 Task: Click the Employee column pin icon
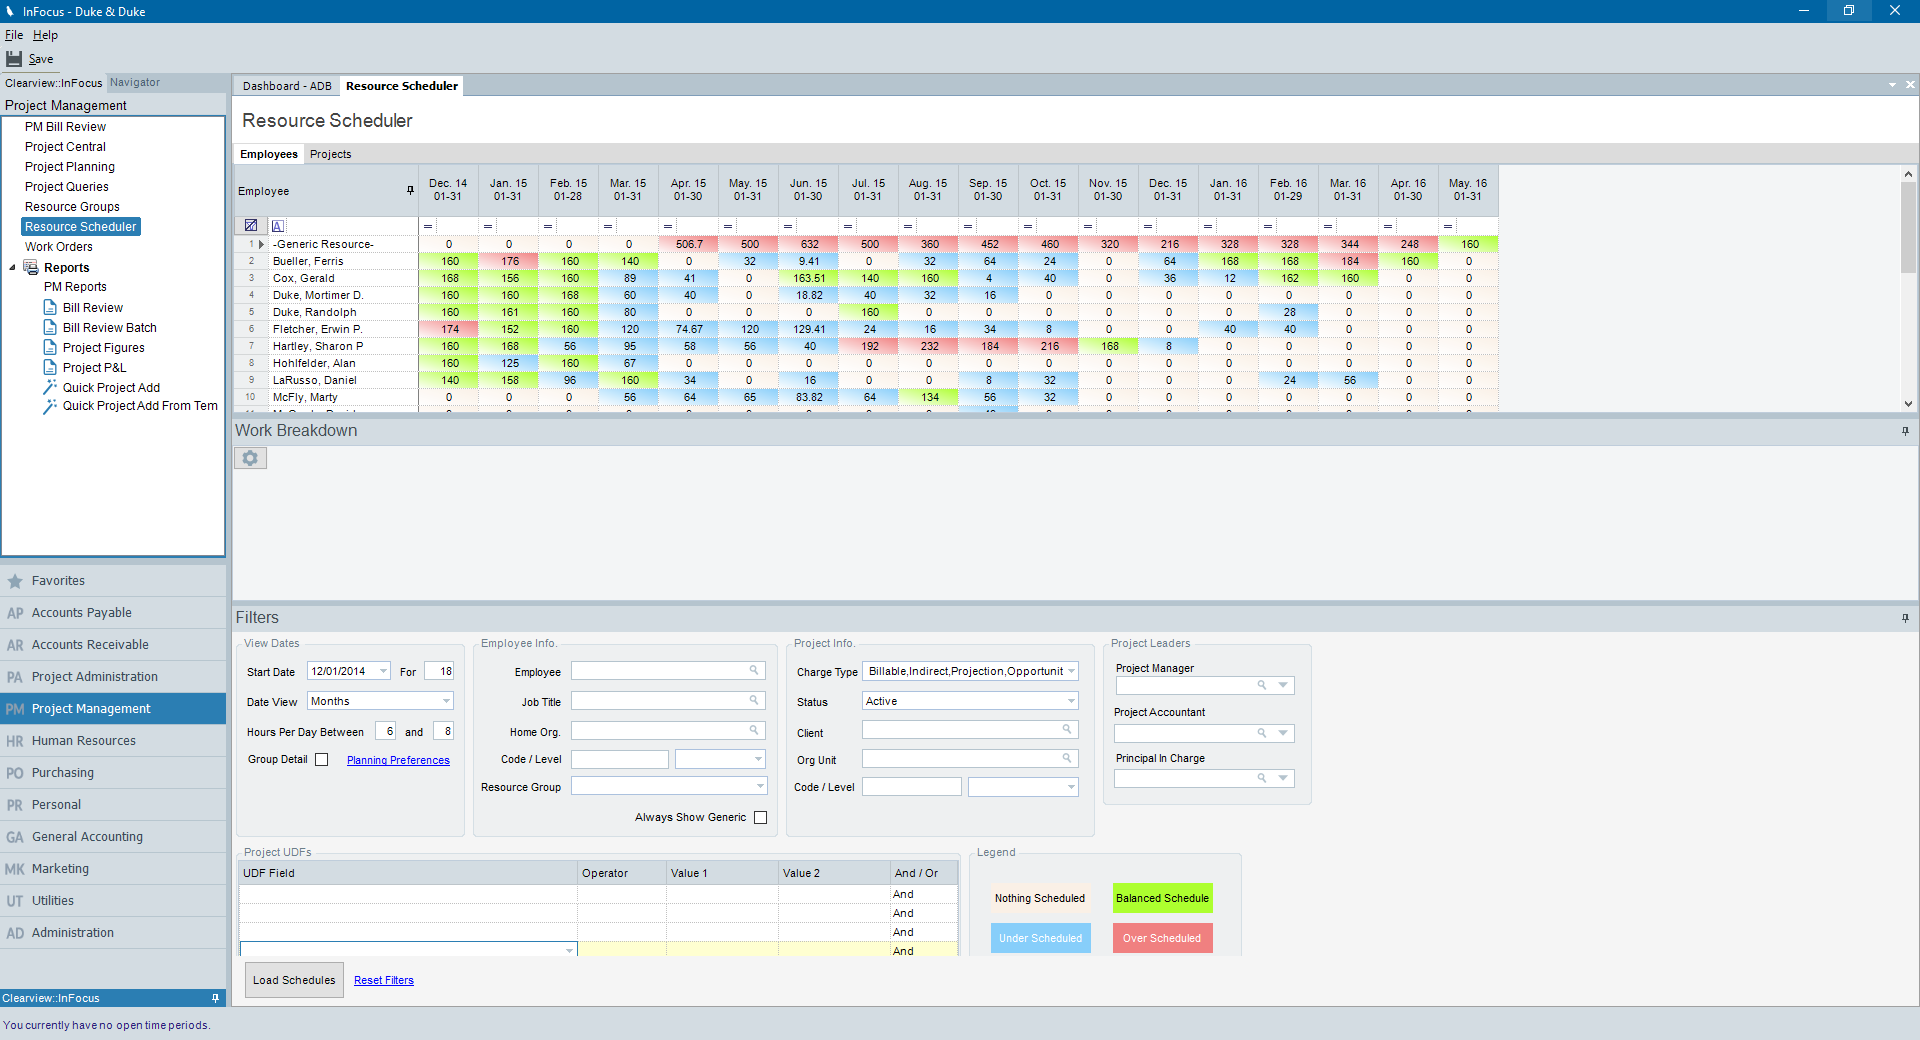pos(410,191)
